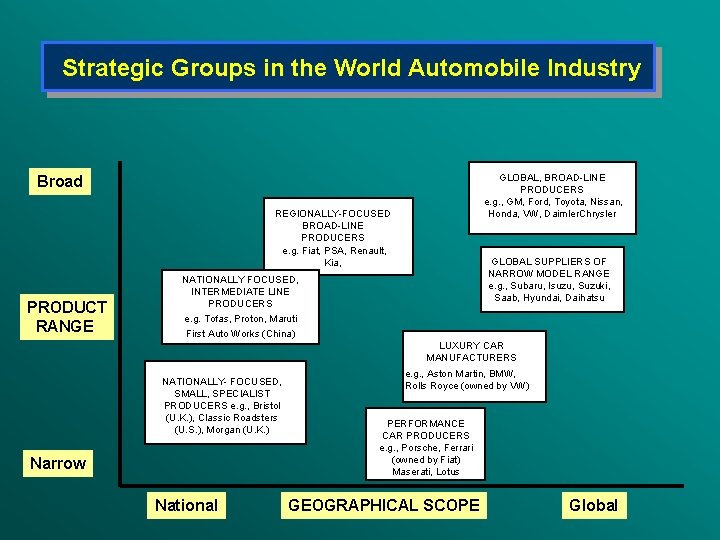Select the 'GLOBAL SUPPLIERS OF NARROW MODEL RANGE' box
The height and width of the screenshot is (540, 720).
pyautogui.click(x=552, y=280)
